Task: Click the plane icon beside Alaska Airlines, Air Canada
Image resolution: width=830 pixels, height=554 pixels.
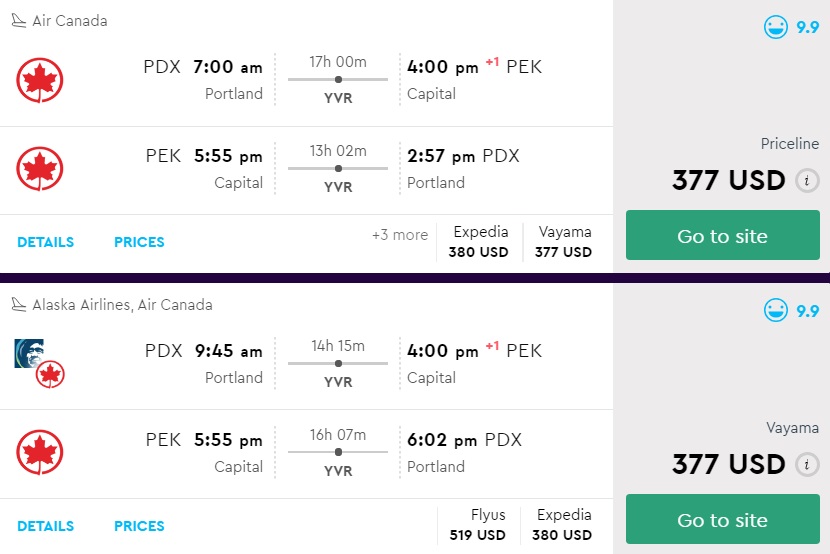Action: tap(19, 305)
